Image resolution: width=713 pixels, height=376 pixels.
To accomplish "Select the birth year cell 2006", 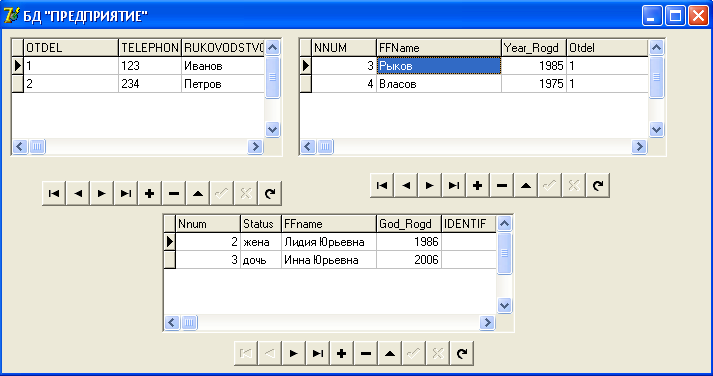I will (409, 260).
